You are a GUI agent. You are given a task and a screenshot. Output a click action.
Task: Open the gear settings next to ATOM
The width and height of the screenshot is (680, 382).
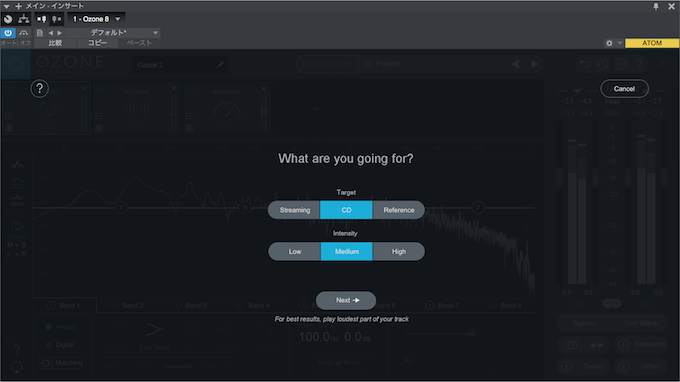[x=609, y=43]
